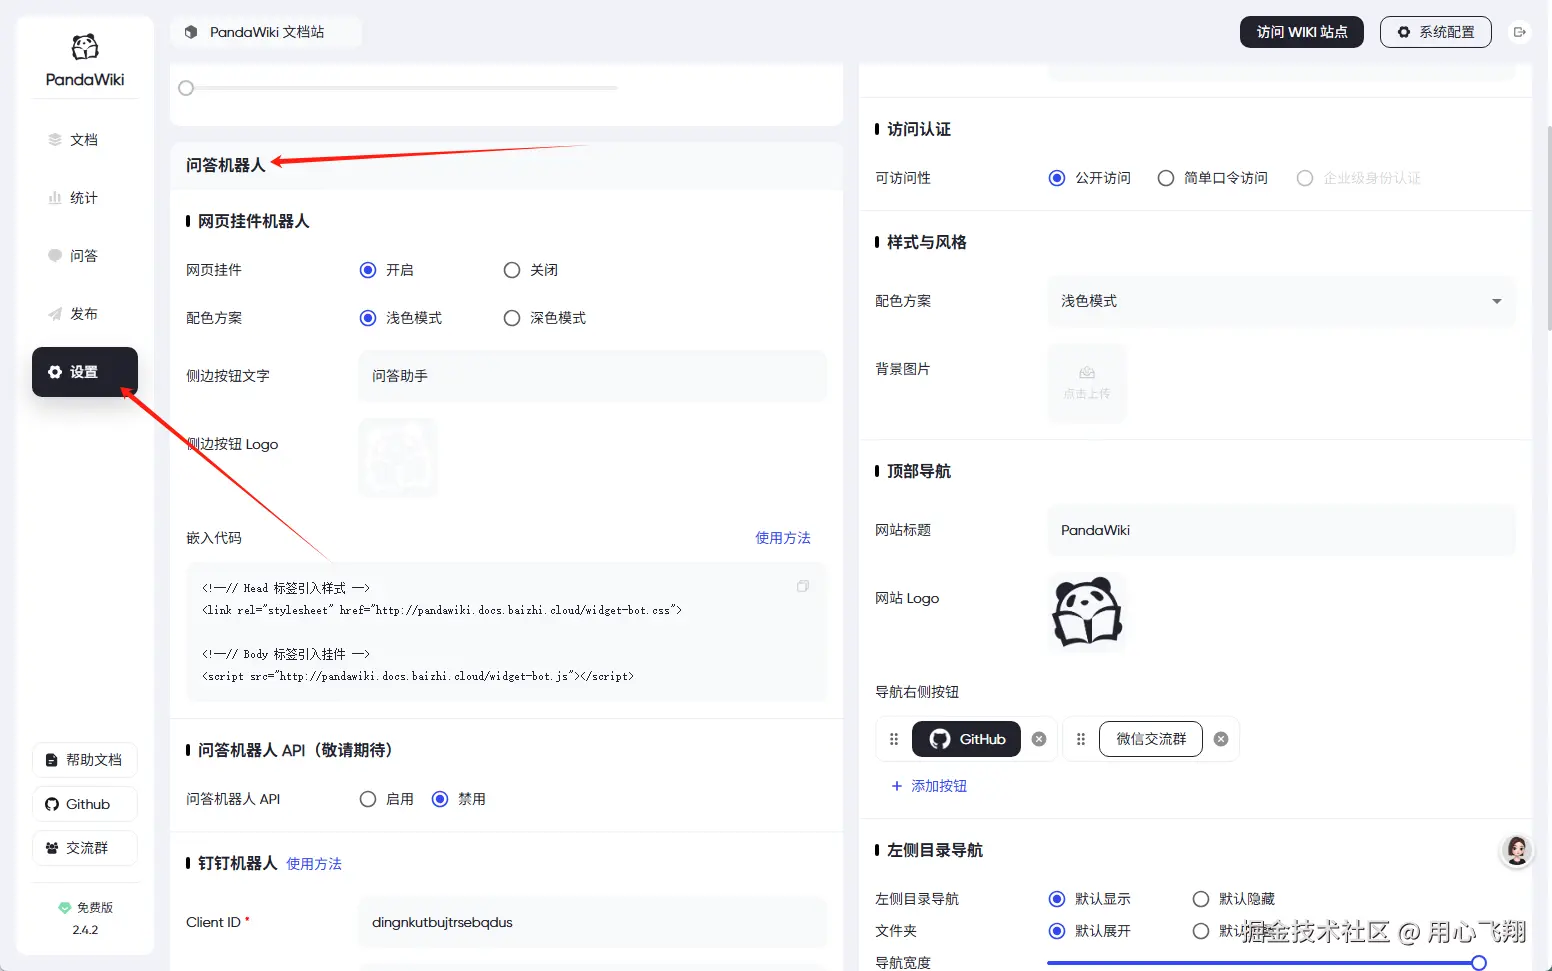This screenshot has width=1552, height=971.
Task: Select 简单口令访问 accessibility option
Action: (x=1166, y=178)
